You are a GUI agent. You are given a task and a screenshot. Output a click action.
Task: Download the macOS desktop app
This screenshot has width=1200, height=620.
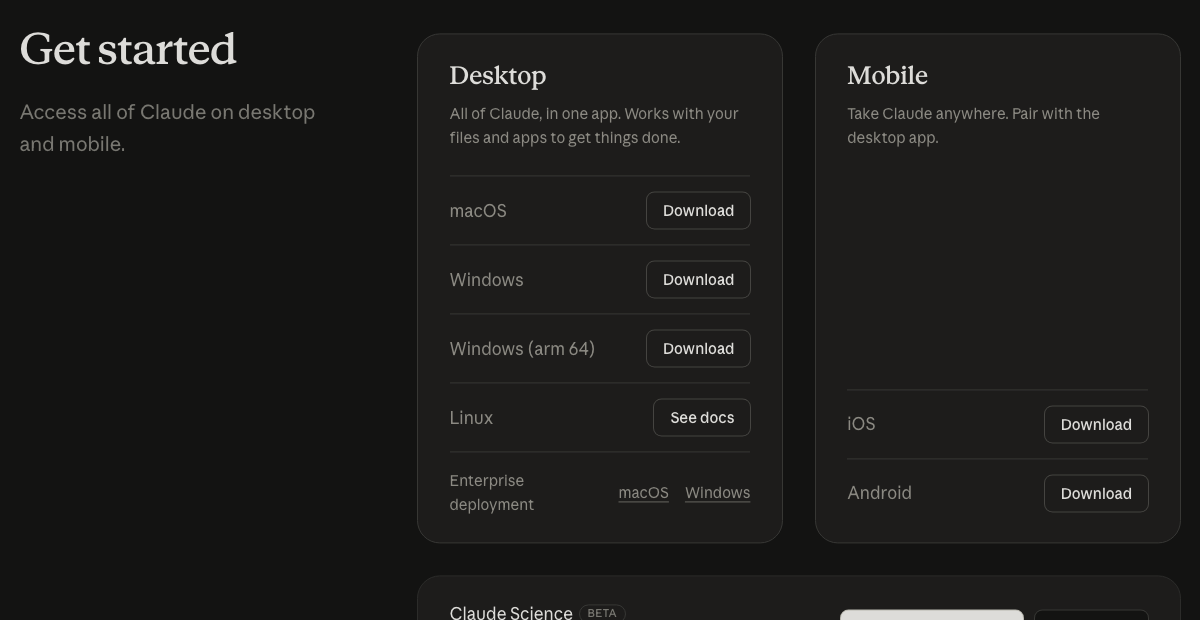(698, 210)
